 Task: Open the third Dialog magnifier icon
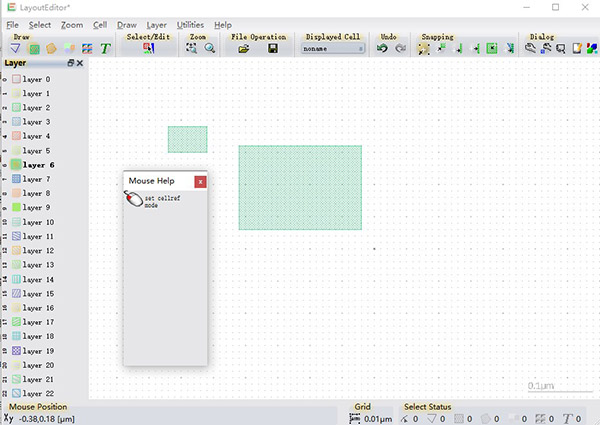(561, 49)
